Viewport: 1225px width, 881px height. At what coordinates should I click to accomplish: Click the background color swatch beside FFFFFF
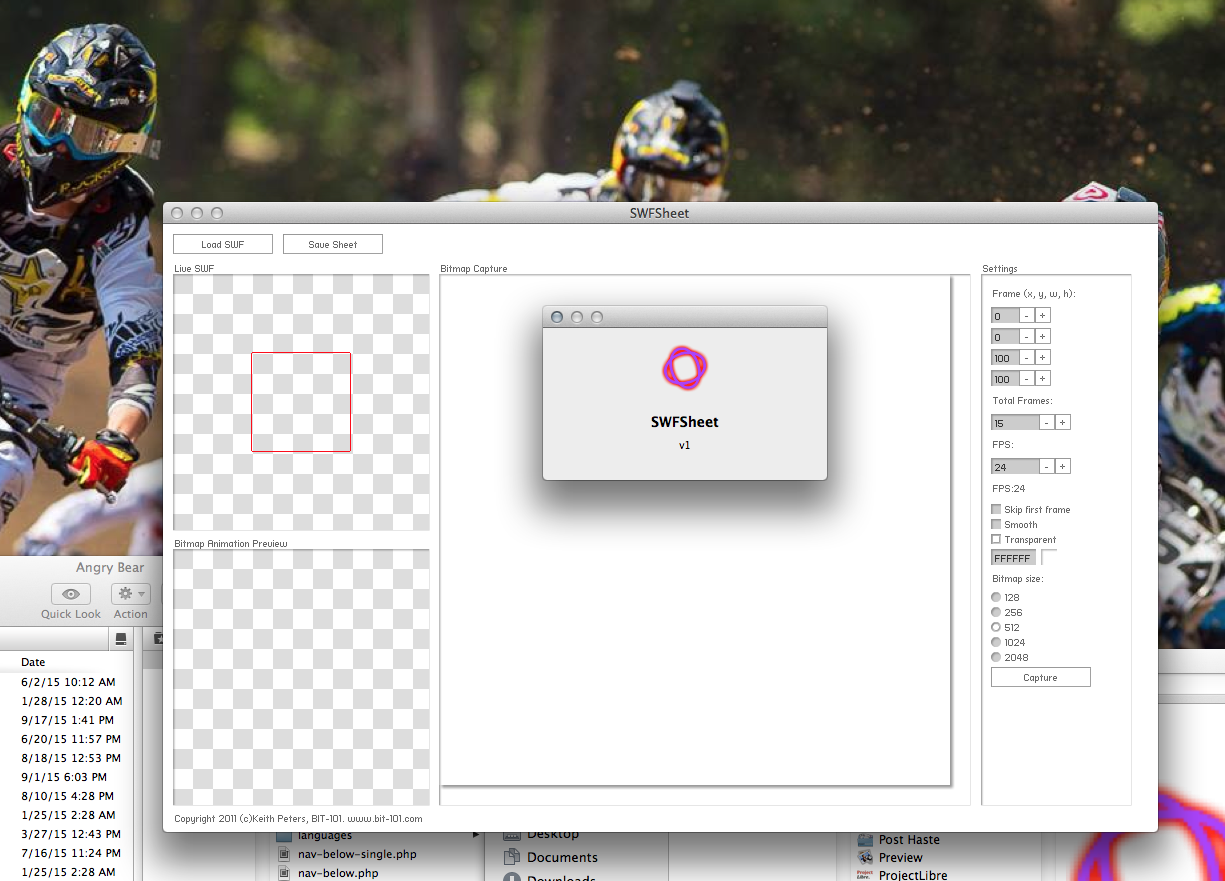tap(1049, 558)
